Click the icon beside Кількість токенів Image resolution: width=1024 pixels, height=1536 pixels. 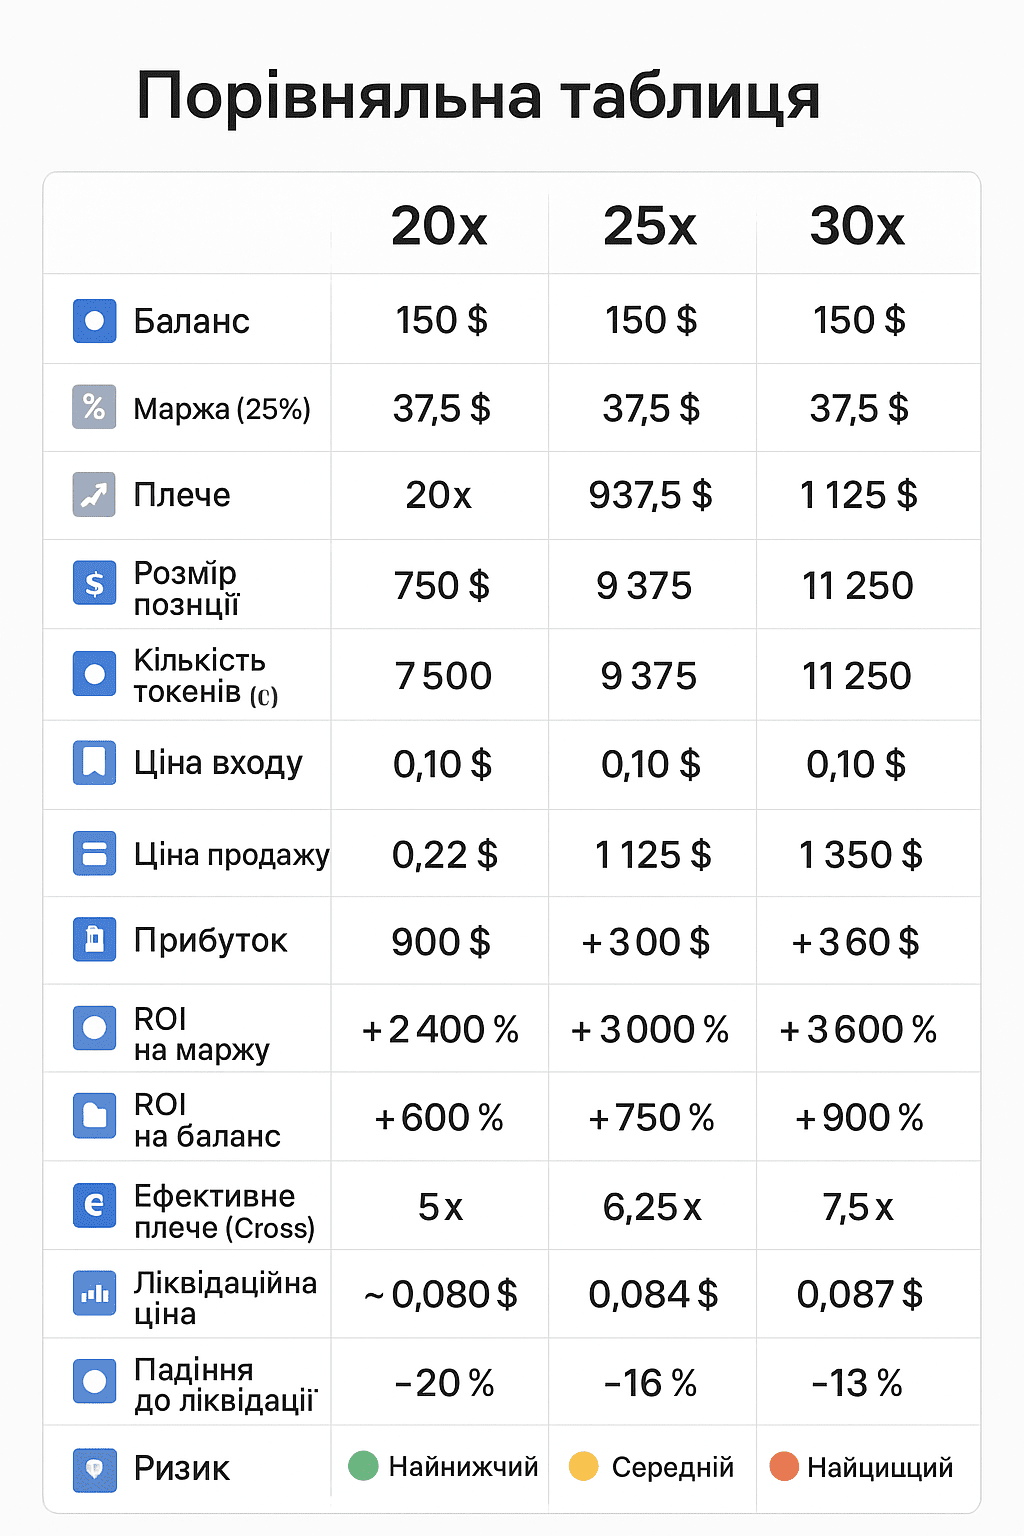click(x=94, y=674)
